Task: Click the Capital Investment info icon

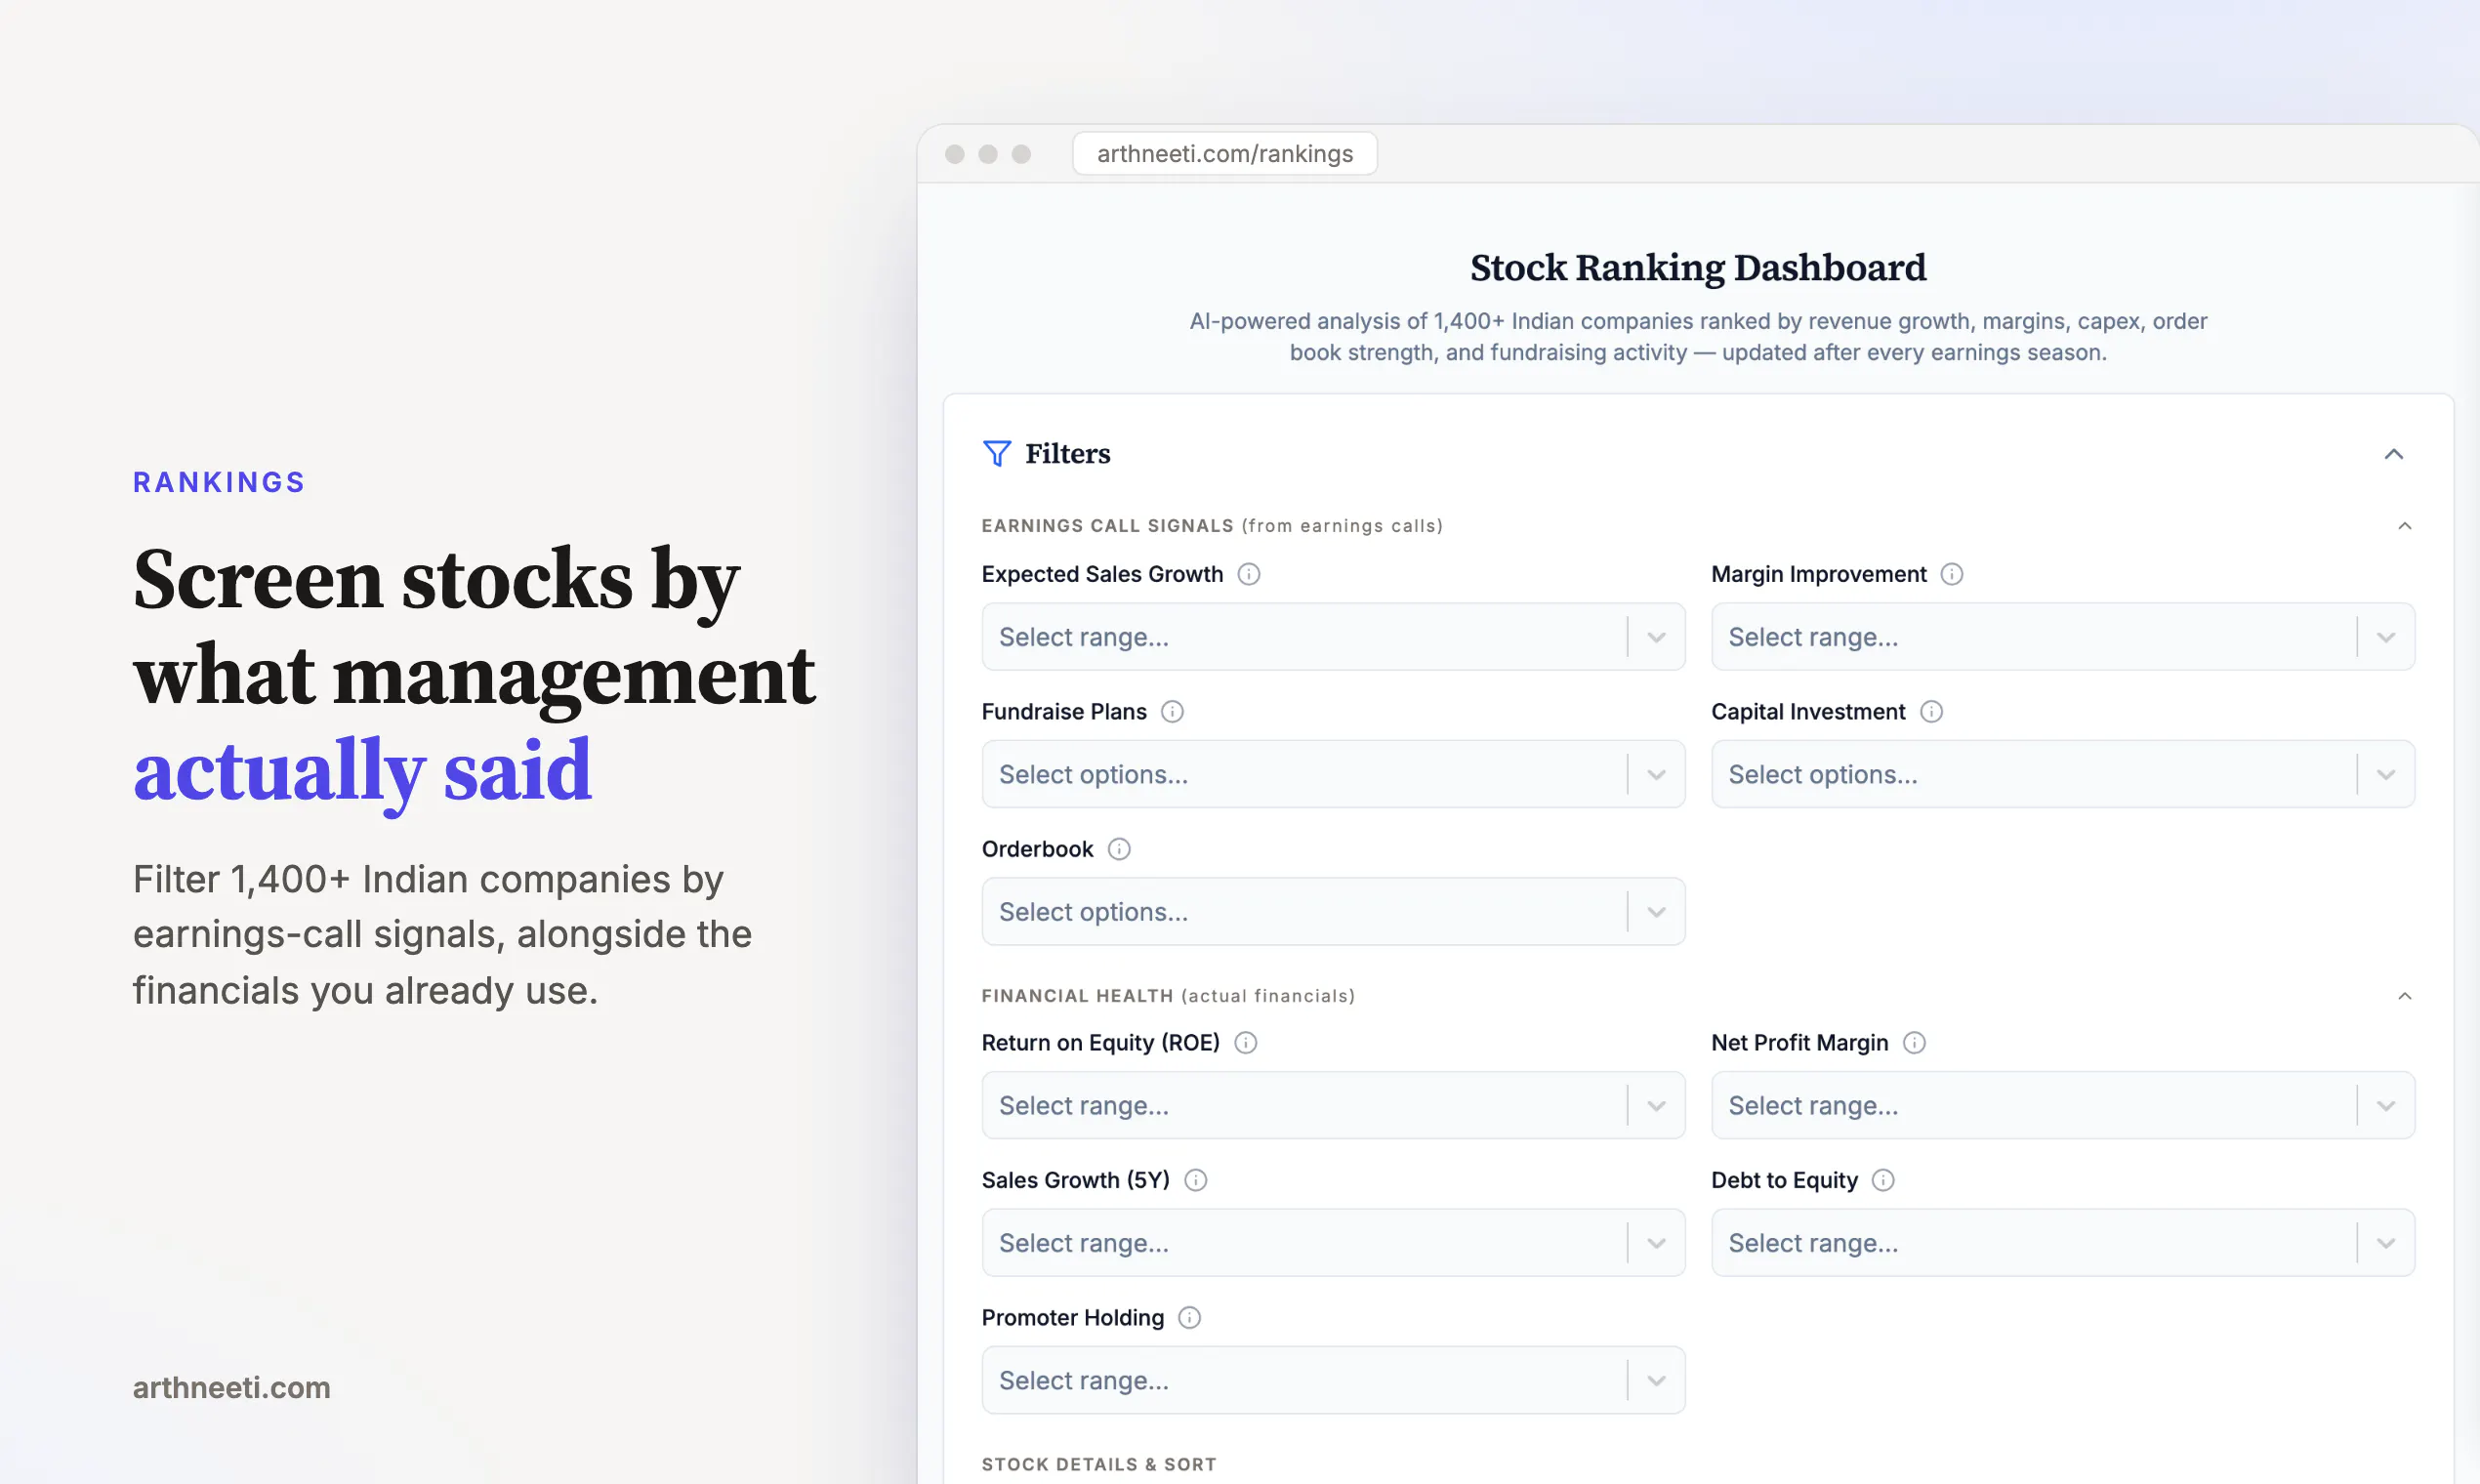Action: [1931, 712]
